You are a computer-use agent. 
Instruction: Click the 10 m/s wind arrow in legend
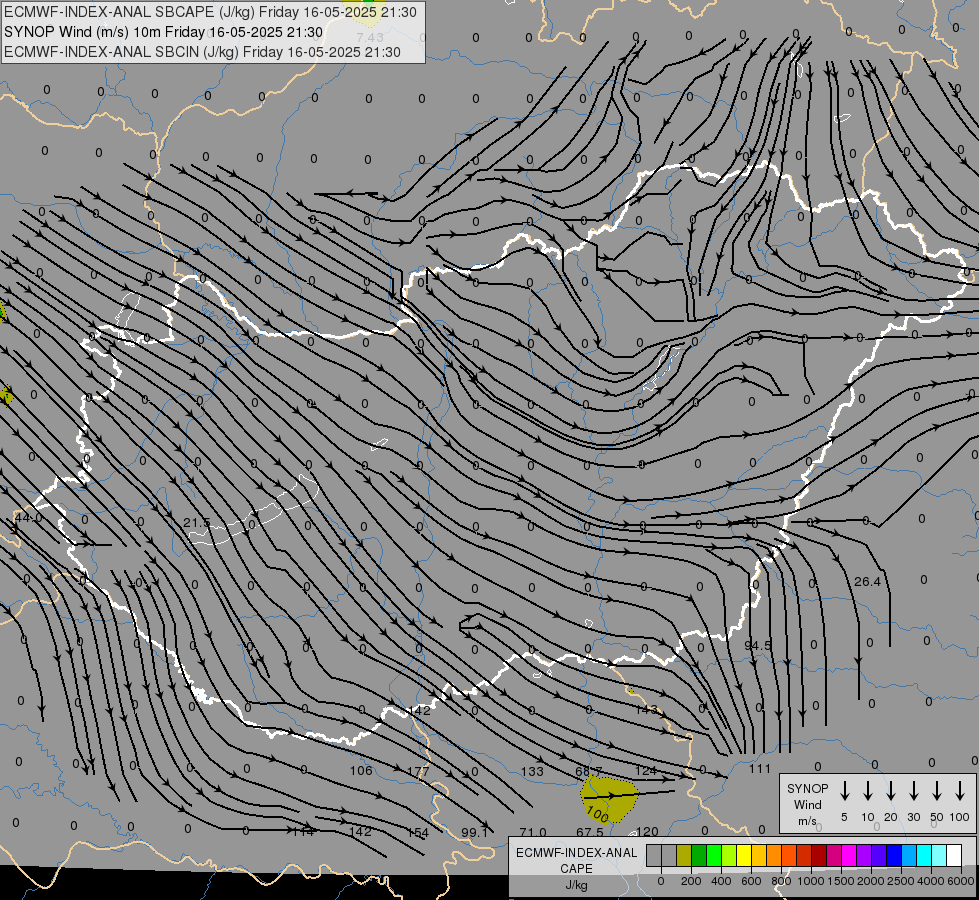[x=867, y=791]
